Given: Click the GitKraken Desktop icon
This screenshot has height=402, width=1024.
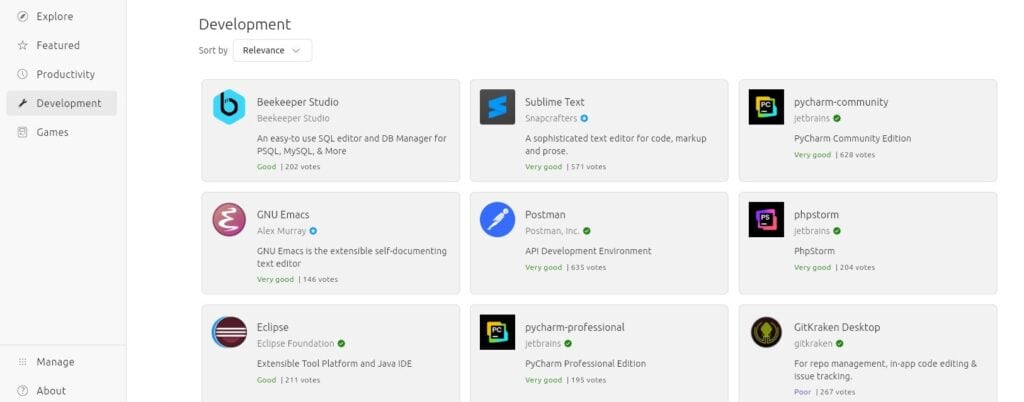Looking at the screenshot, I should [766, 332].
